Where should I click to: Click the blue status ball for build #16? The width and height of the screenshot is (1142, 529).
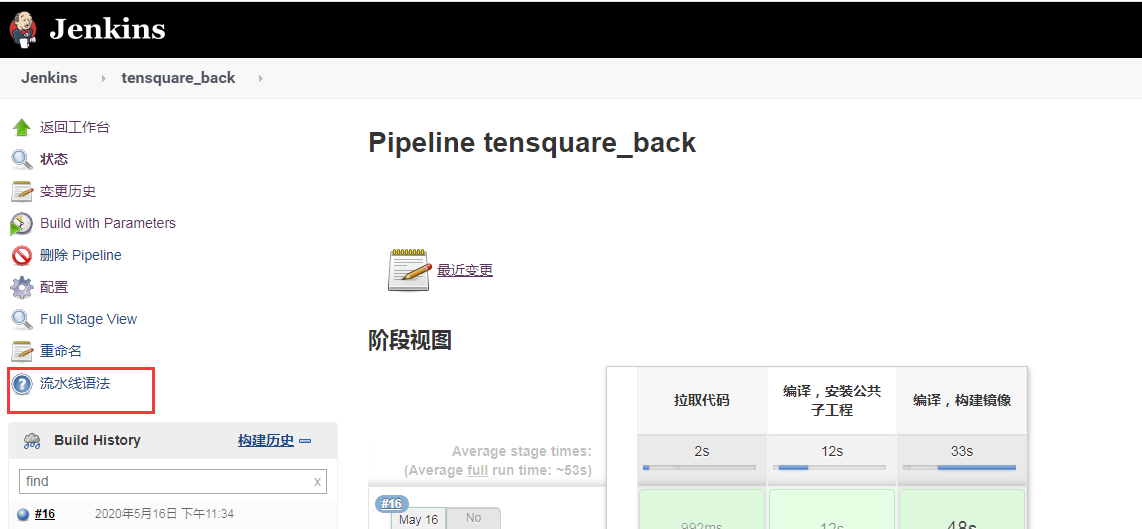click(x=23, y=514)
